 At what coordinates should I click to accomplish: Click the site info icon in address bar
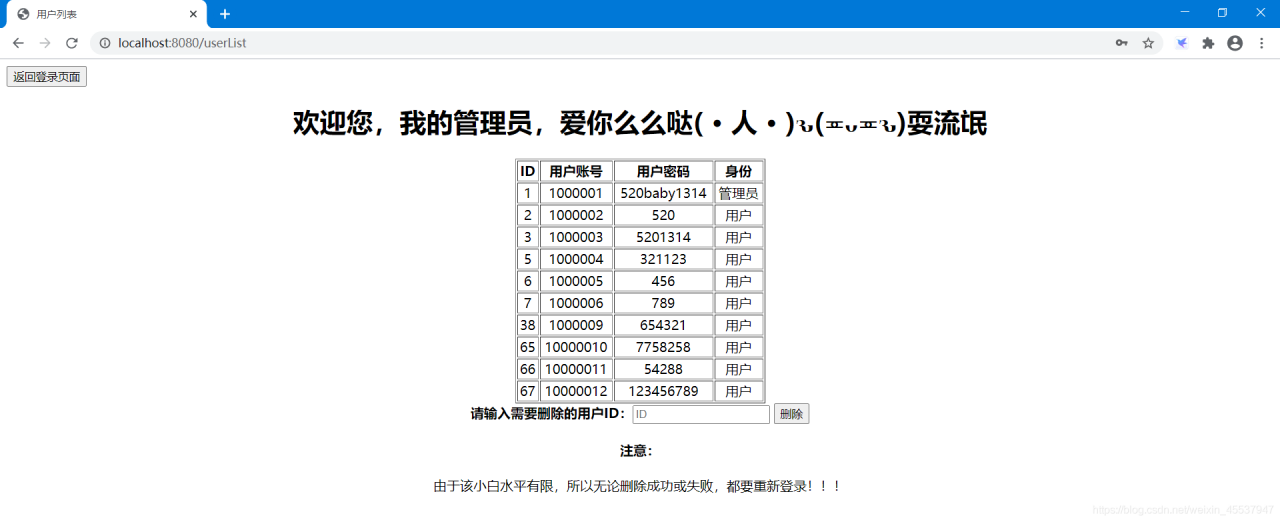pyautogui.click(x=105, y=43)
